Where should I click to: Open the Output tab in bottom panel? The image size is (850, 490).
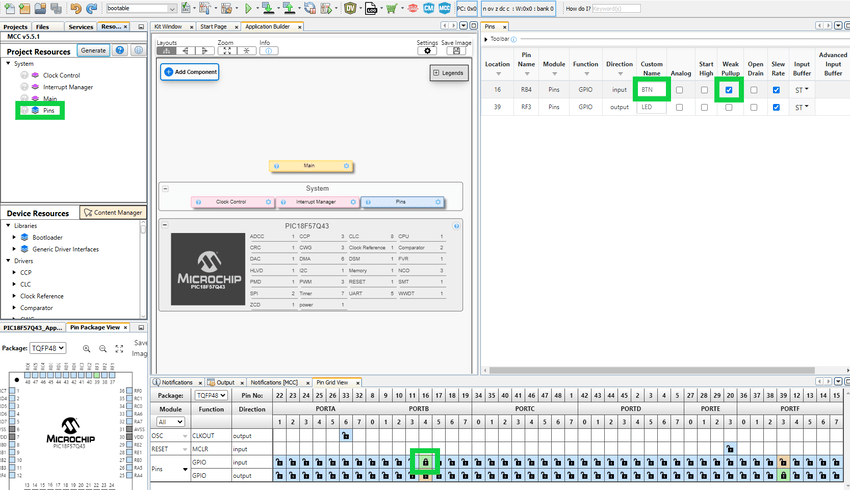[x=225, y=382]
